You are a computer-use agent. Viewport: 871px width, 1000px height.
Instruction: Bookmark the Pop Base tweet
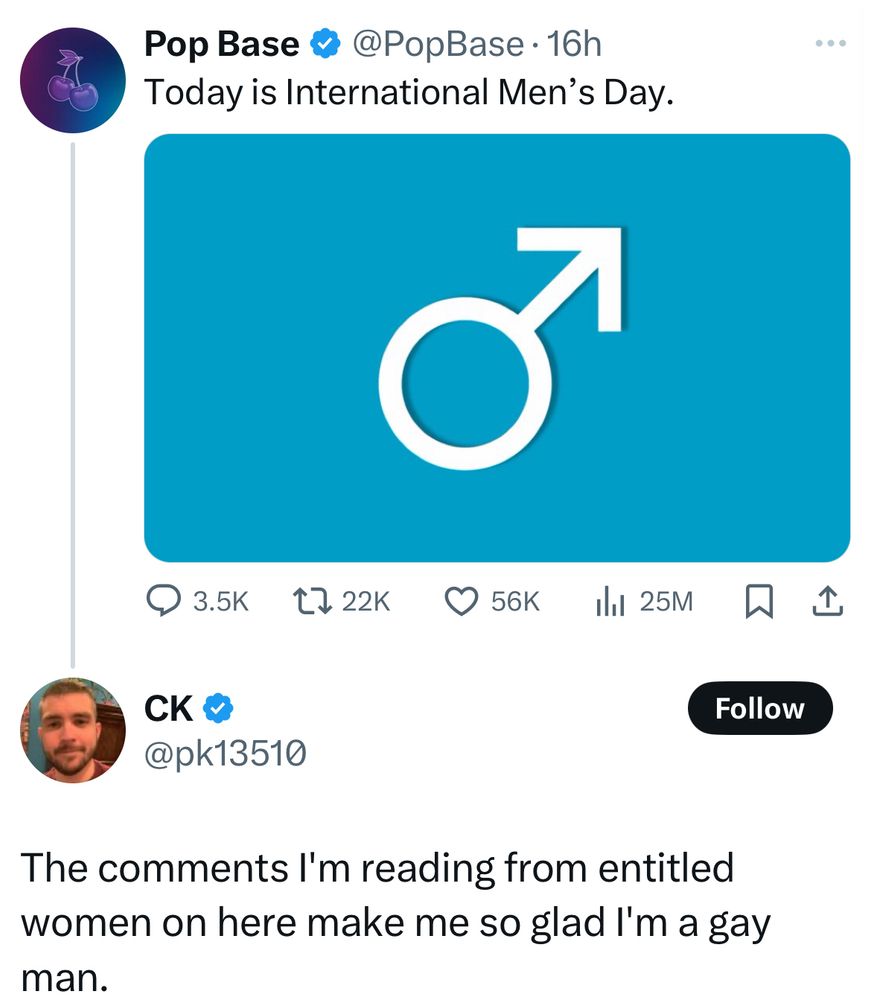point(758,600)
